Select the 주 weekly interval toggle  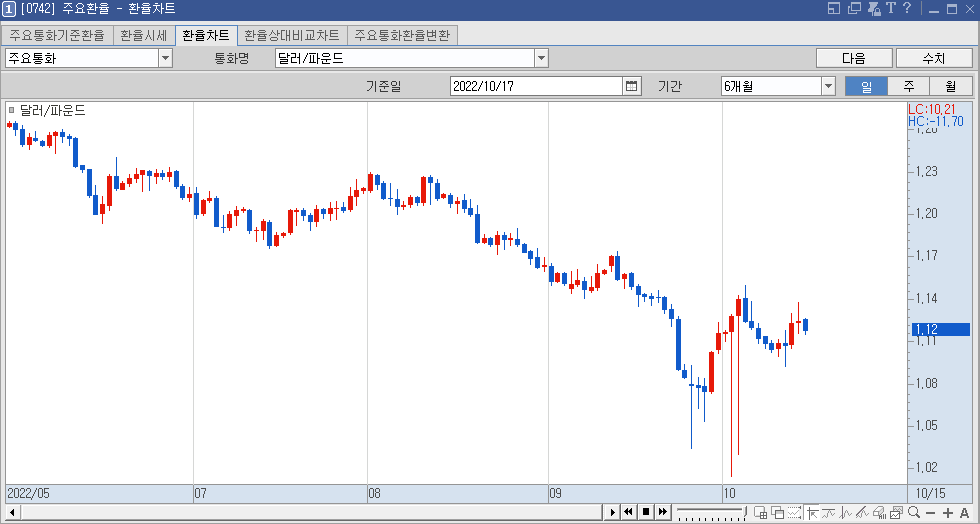tap(909, 86)
